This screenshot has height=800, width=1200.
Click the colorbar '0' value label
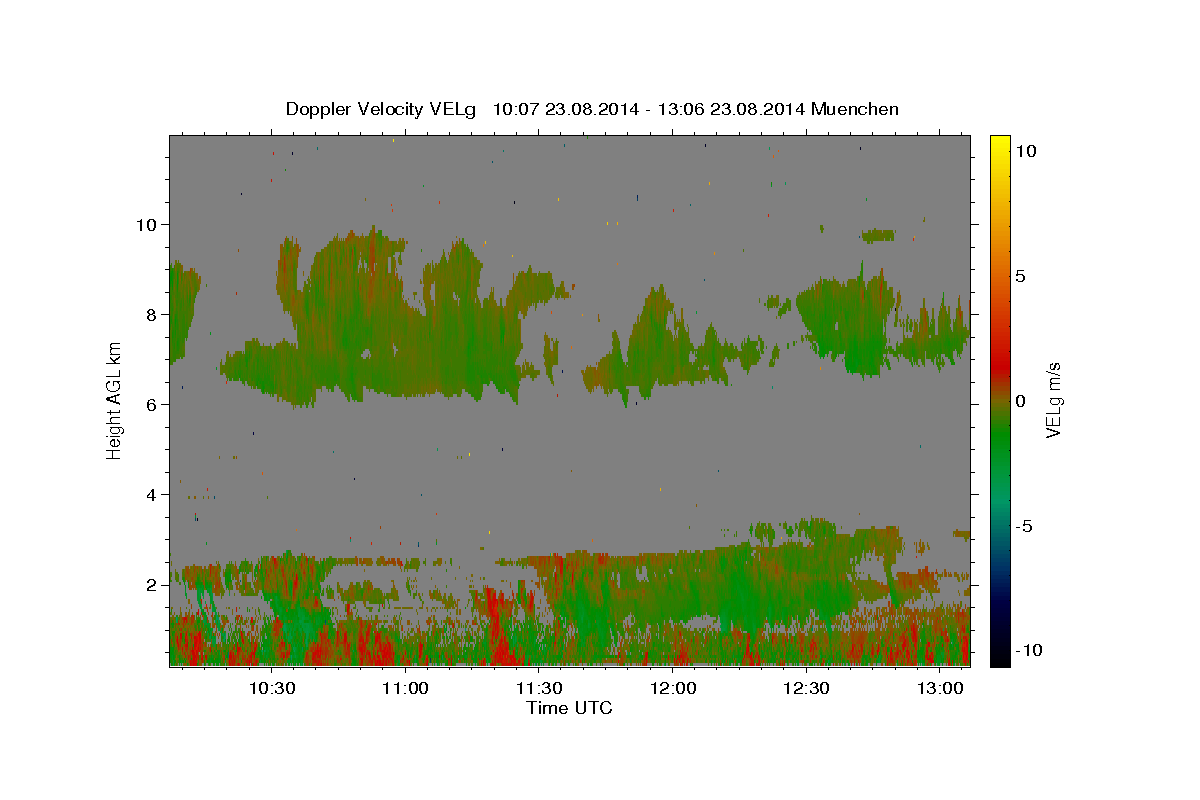pyautogui.click(x=1020, y=401)
